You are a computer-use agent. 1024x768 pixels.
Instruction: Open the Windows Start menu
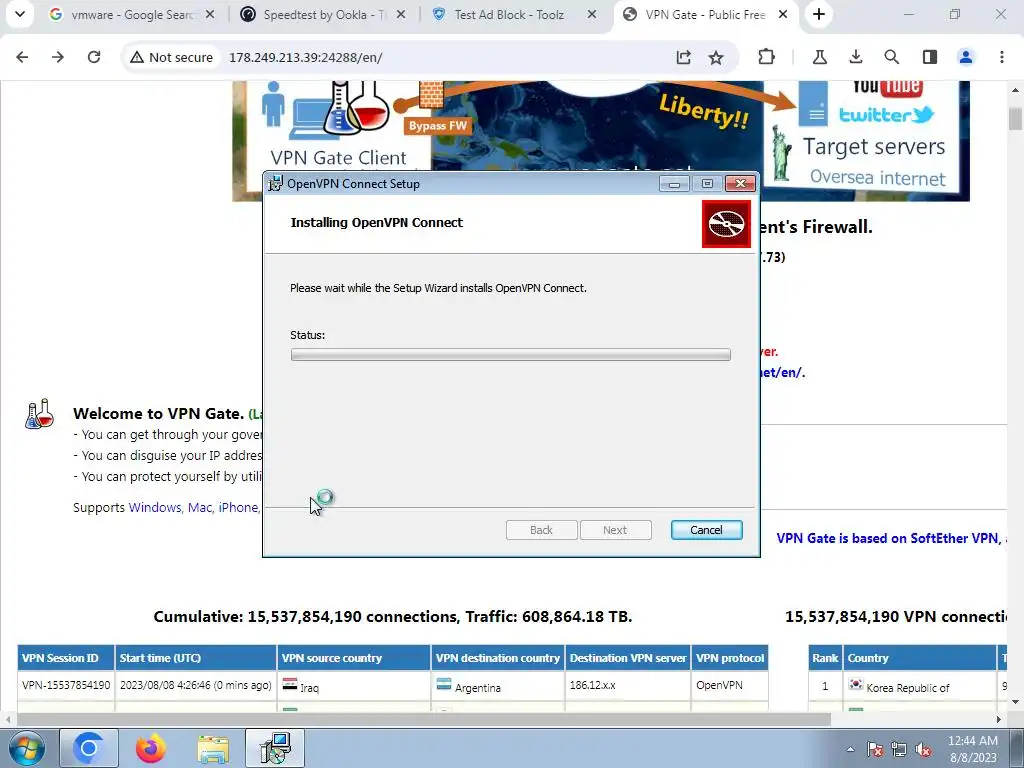coord(26,748)
